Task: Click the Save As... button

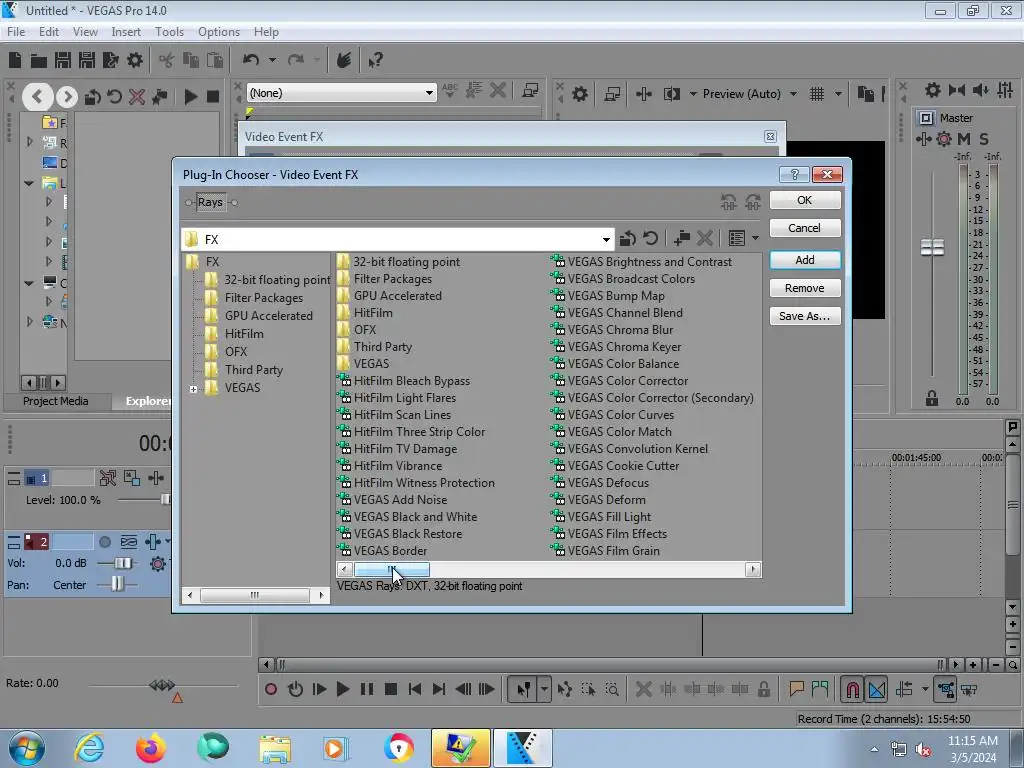Action: click(x=805, y=316)
